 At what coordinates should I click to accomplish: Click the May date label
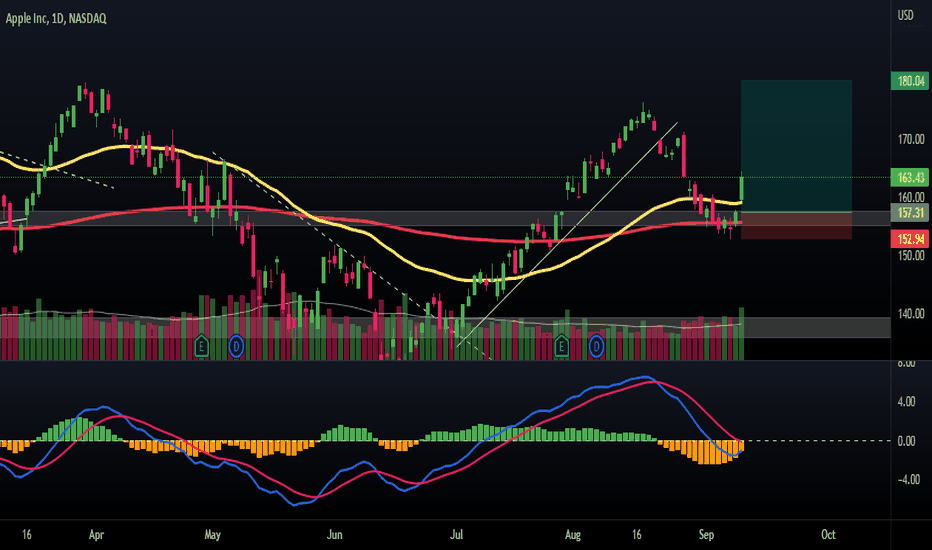point(212,535)
